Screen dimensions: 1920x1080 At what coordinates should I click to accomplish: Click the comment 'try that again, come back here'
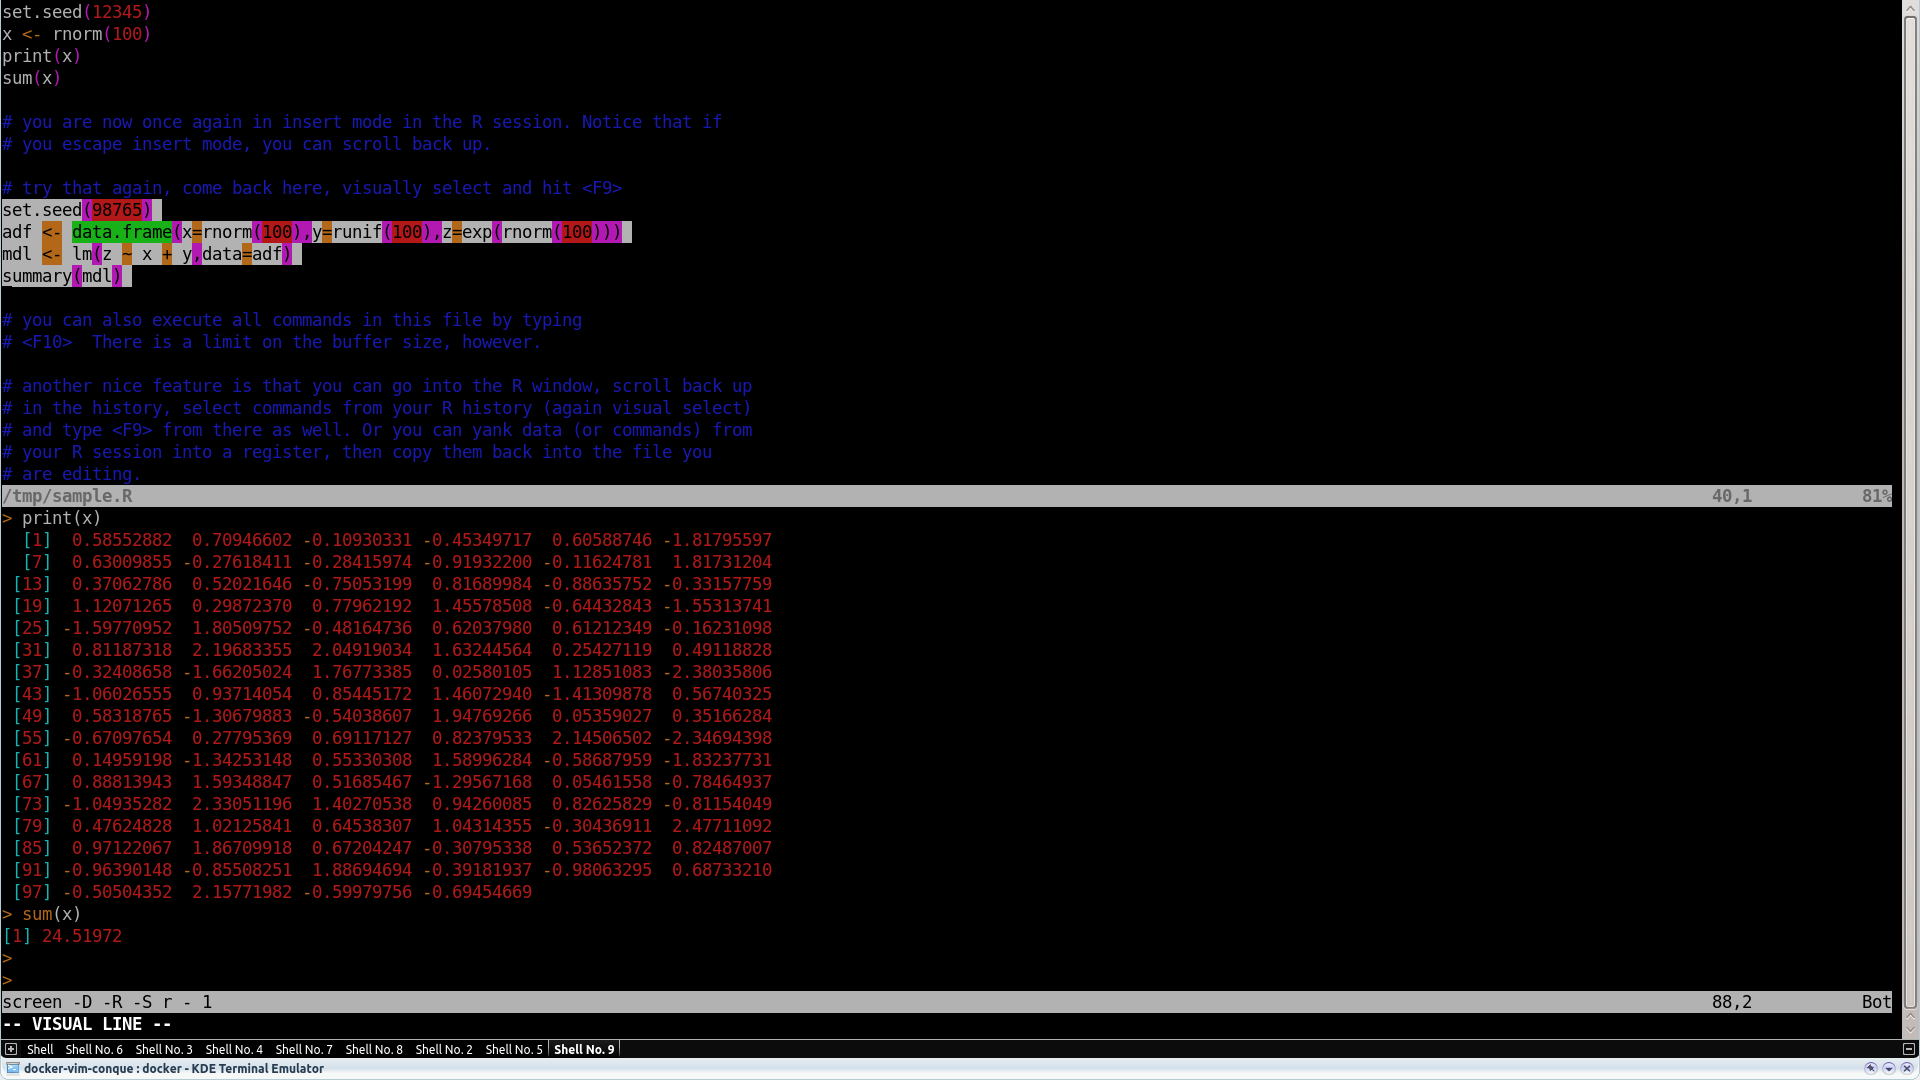[311, 188]
